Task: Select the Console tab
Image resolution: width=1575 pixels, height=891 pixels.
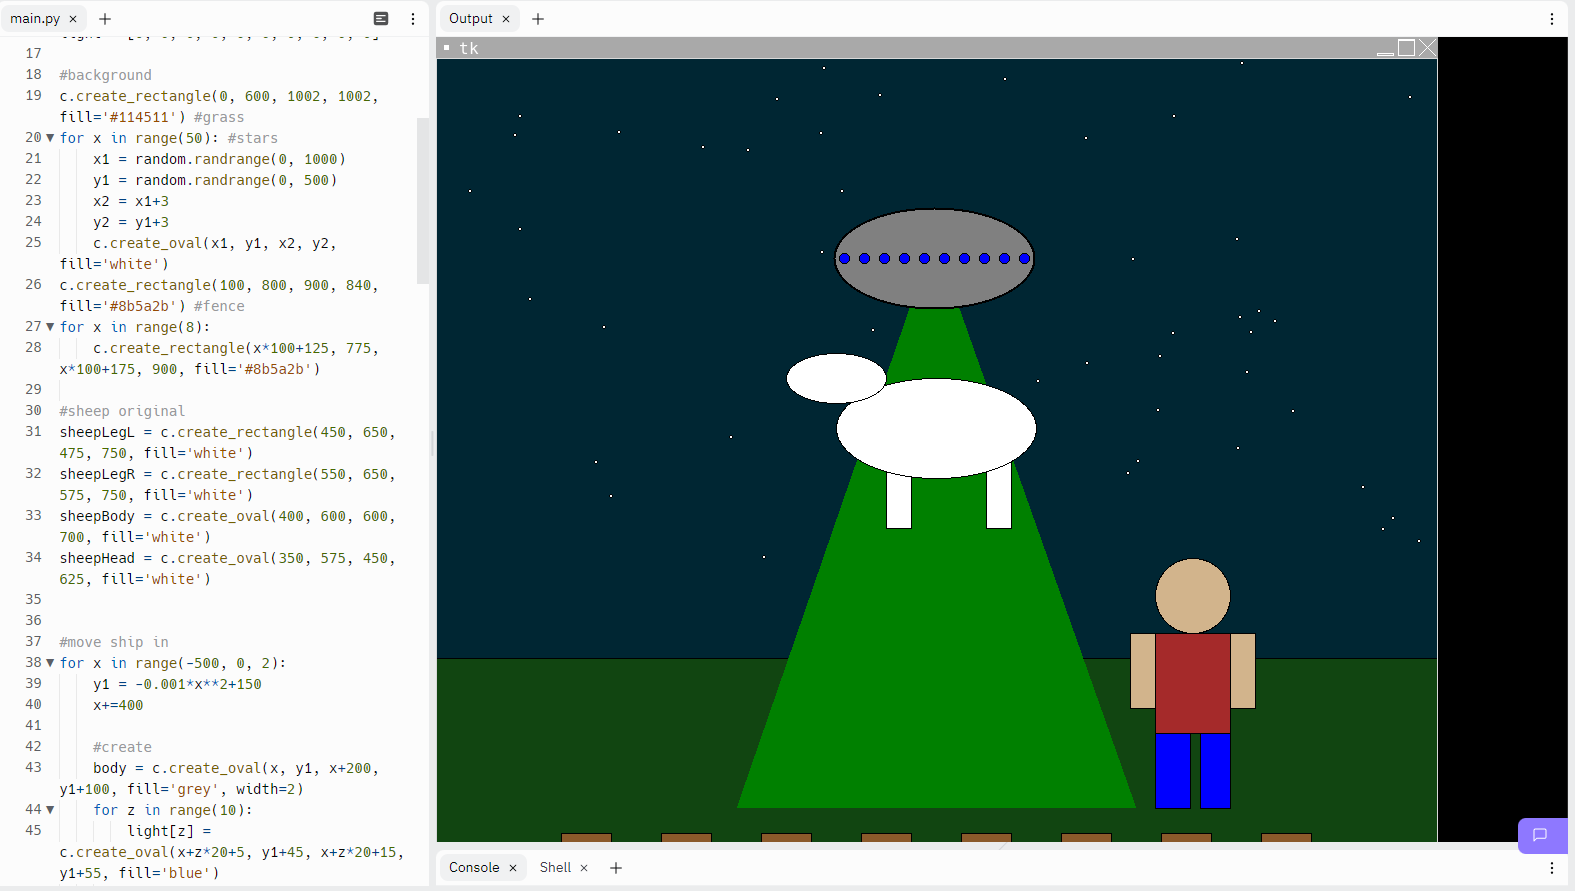Action: (x=474, y=868)
